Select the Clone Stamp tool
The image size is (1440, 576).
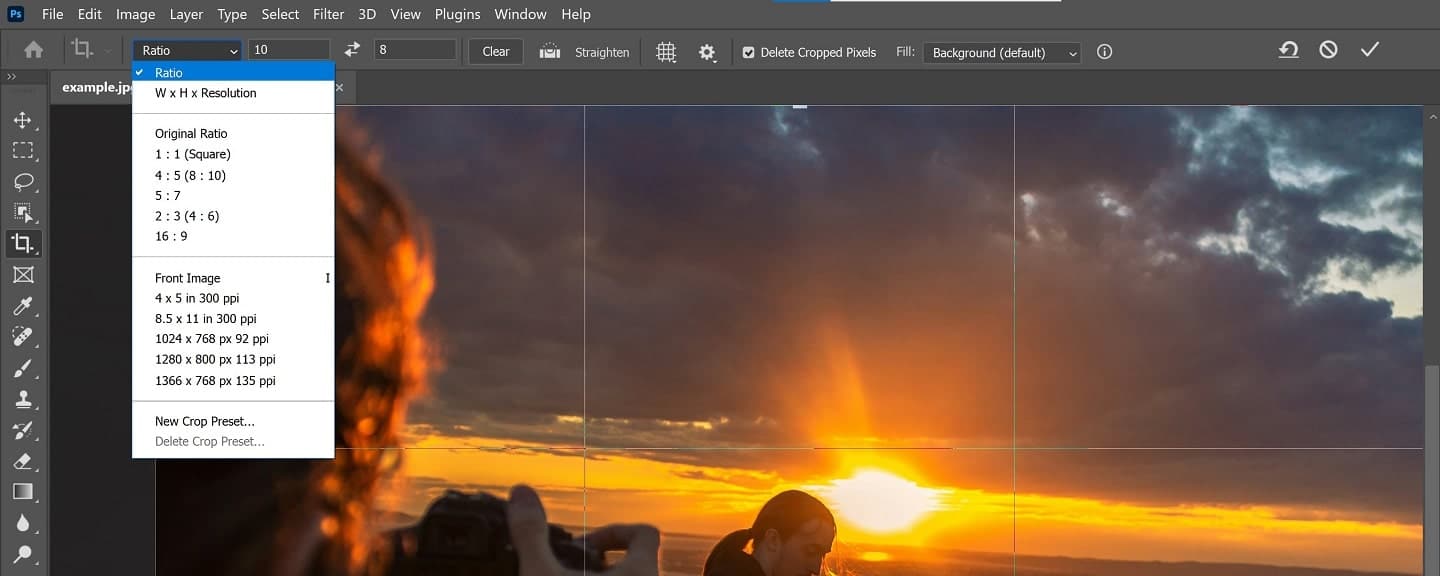click(24, 398)
